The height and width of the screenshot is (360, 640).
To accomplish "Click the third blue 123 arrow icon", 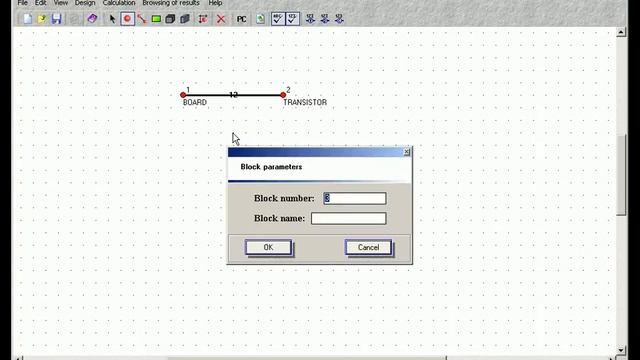I will 339,19.
